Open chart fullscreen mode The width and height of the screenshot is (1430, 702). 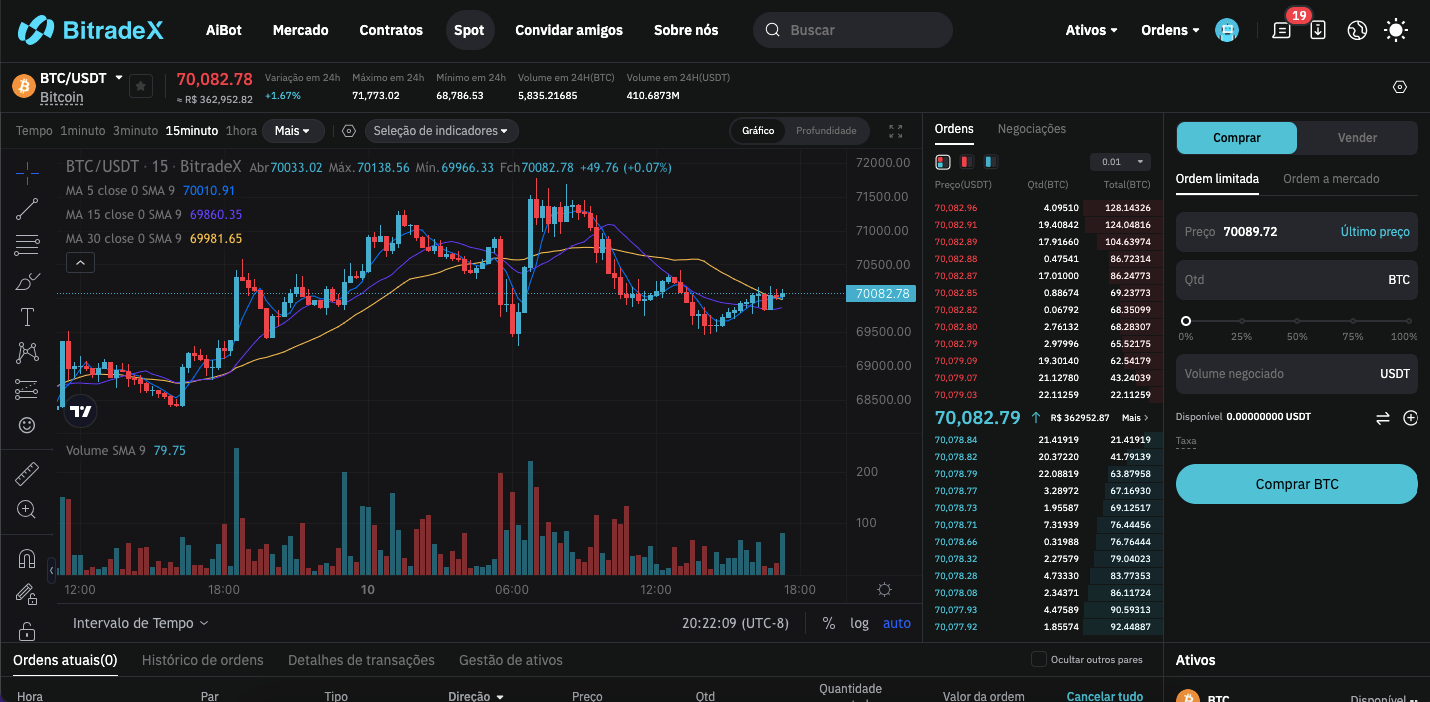(x=895, y=131)
